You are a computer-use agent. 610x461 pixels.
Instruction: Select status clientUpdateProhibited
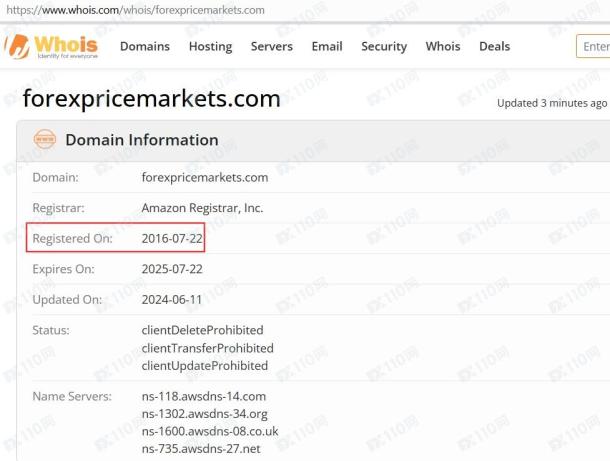coord(205,366)
